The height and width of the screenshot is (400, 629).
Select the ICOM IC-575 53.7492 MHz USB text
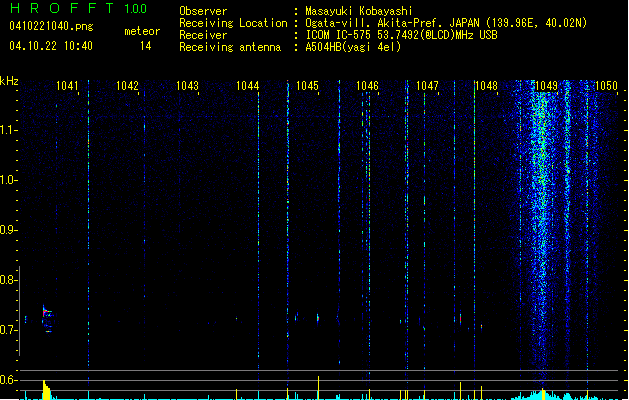click(401, 35)
